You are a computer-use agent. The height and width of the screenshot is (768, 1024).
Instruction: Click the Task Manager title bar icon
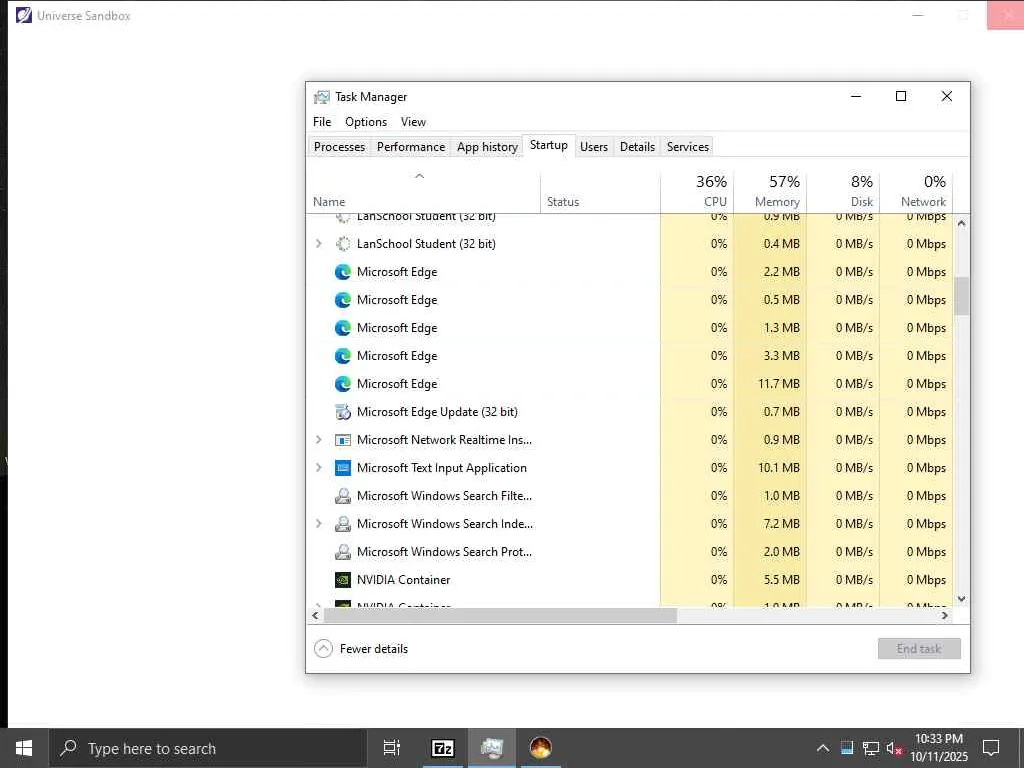pos(321,97)
